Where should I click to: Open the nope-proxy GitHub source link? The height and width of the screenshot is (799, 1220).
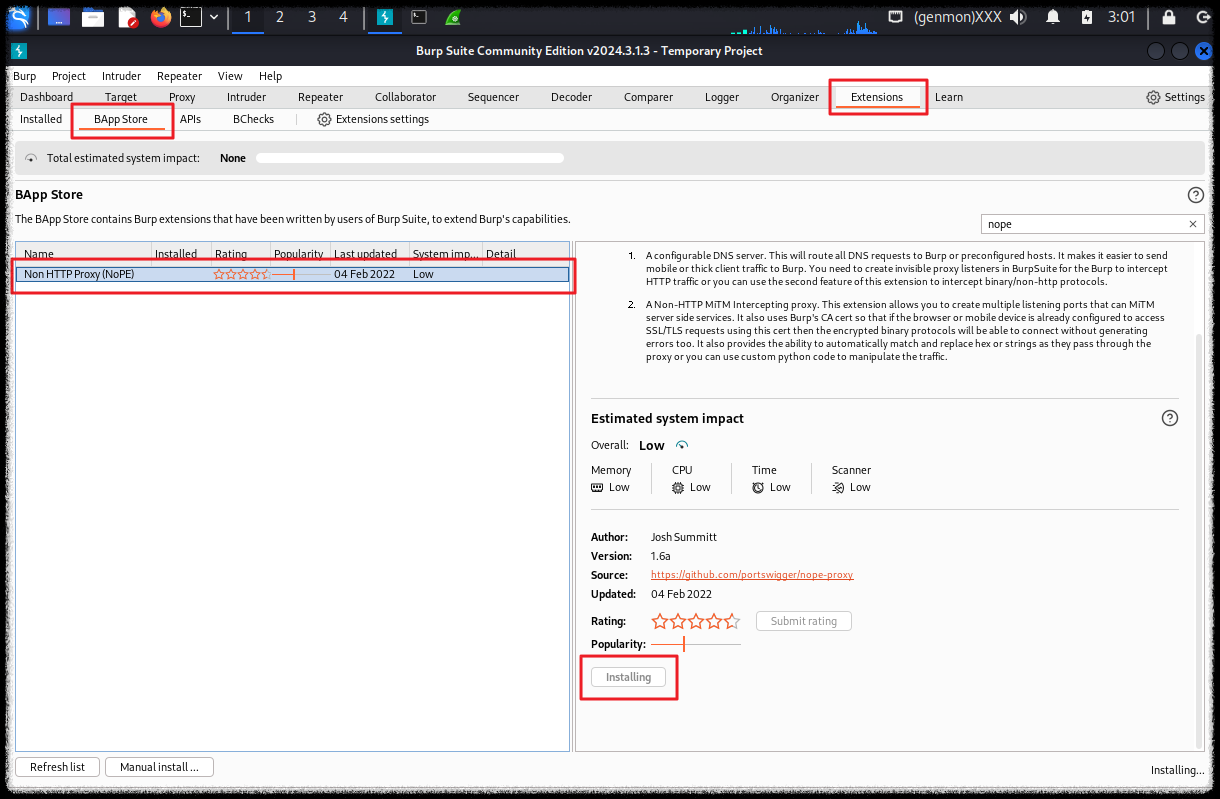click(x=752, y=575)
